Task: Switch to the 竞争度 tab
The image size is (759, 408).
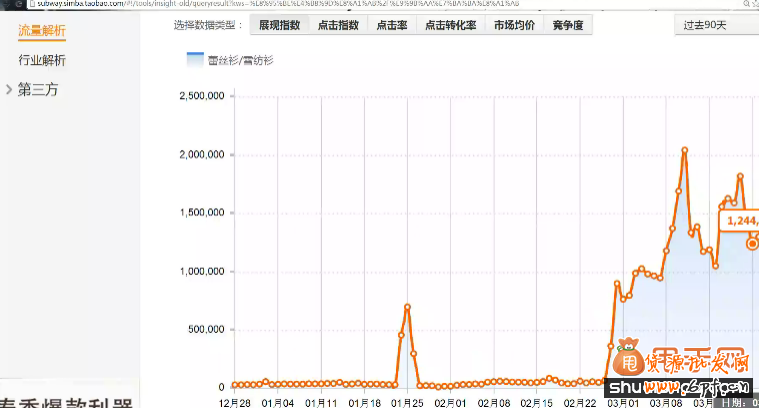Action: click(567, 26)
